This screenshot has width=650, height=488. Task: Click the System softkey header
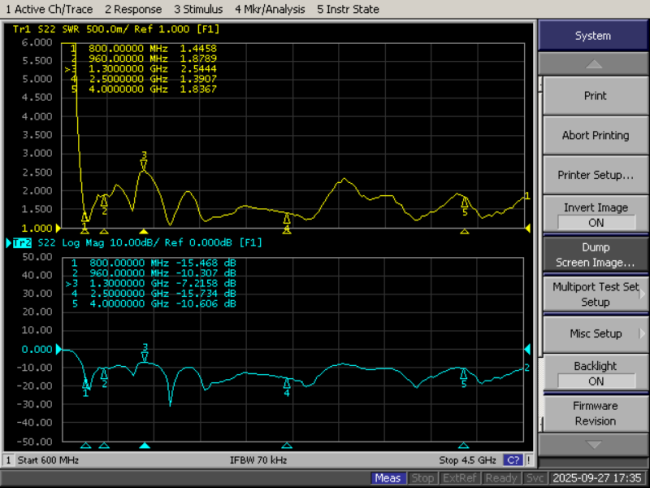593,36
